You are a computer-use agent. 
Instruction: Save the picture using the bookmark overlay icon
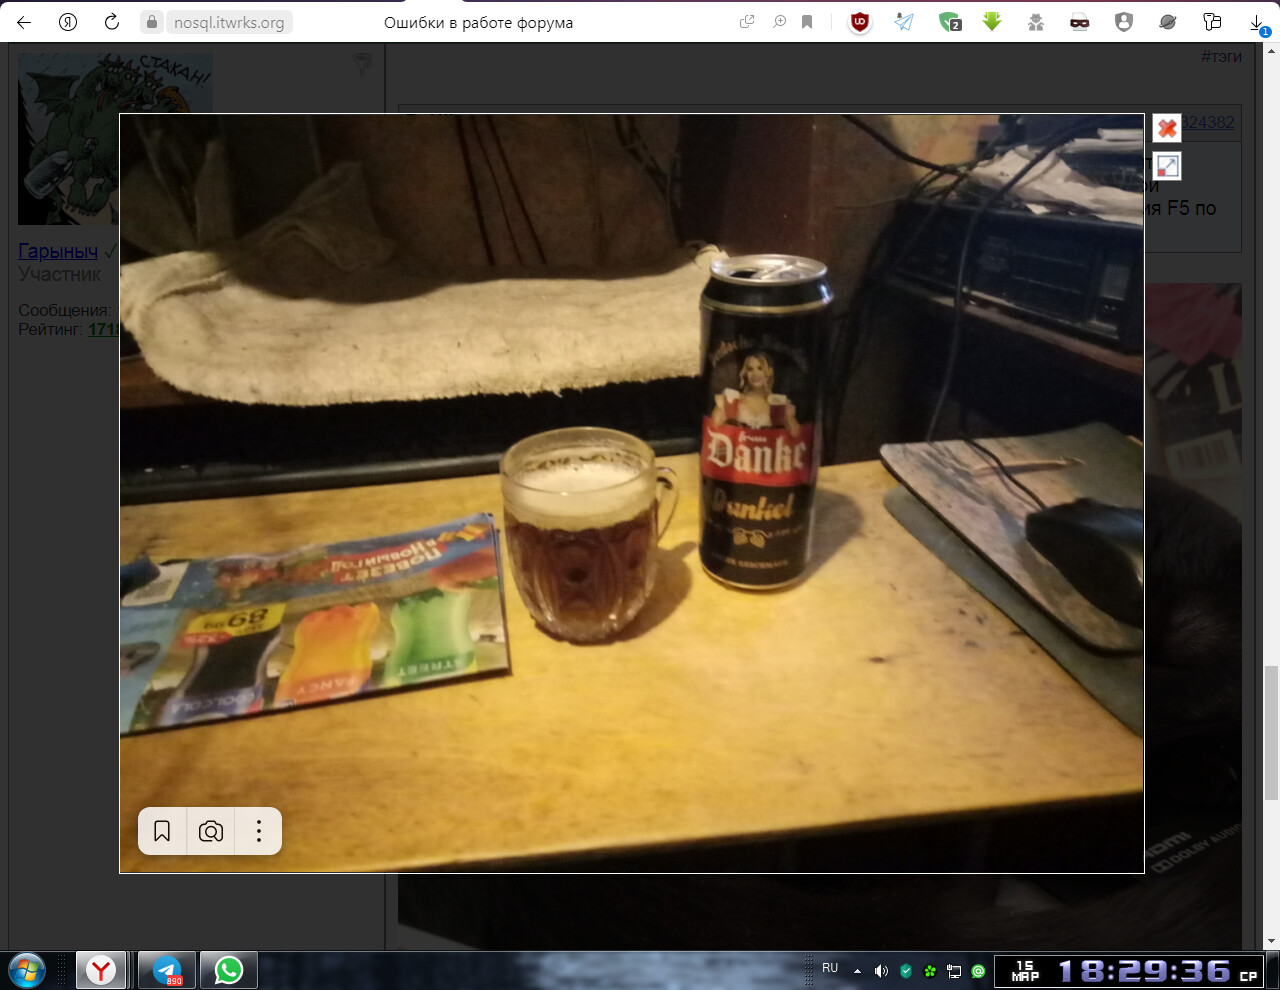pos(162,831)
